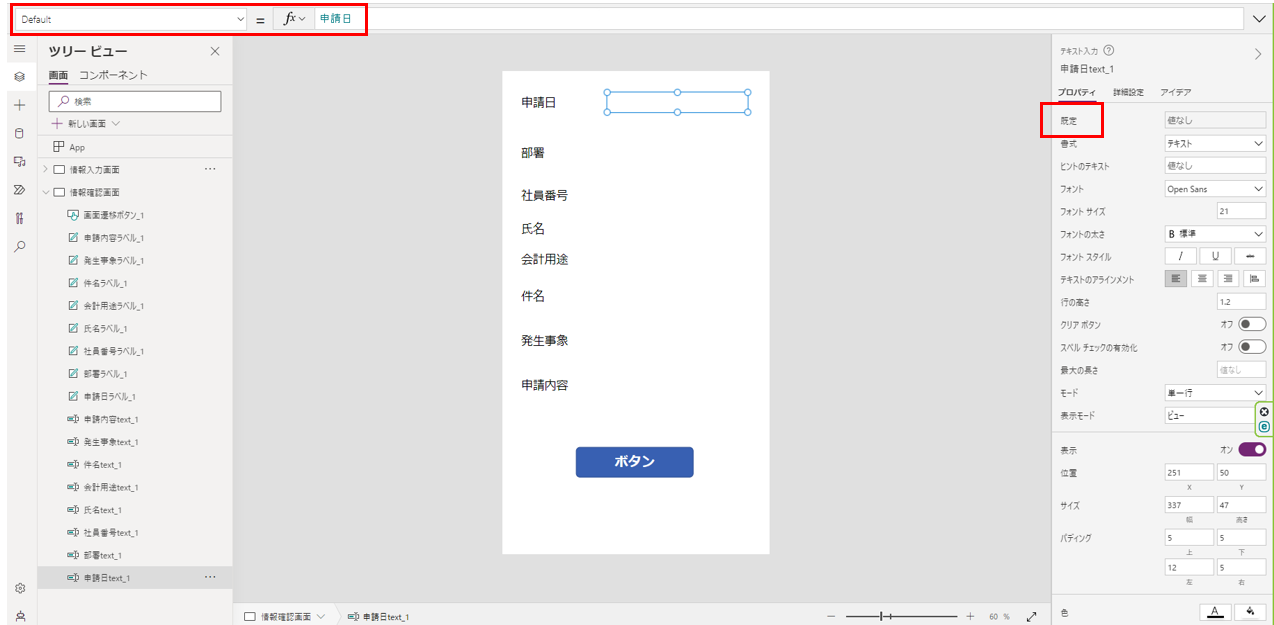The height and width of the screenshot is (625, 1274).
Task: Open モード dropdown
Action: pos(1215,392)
